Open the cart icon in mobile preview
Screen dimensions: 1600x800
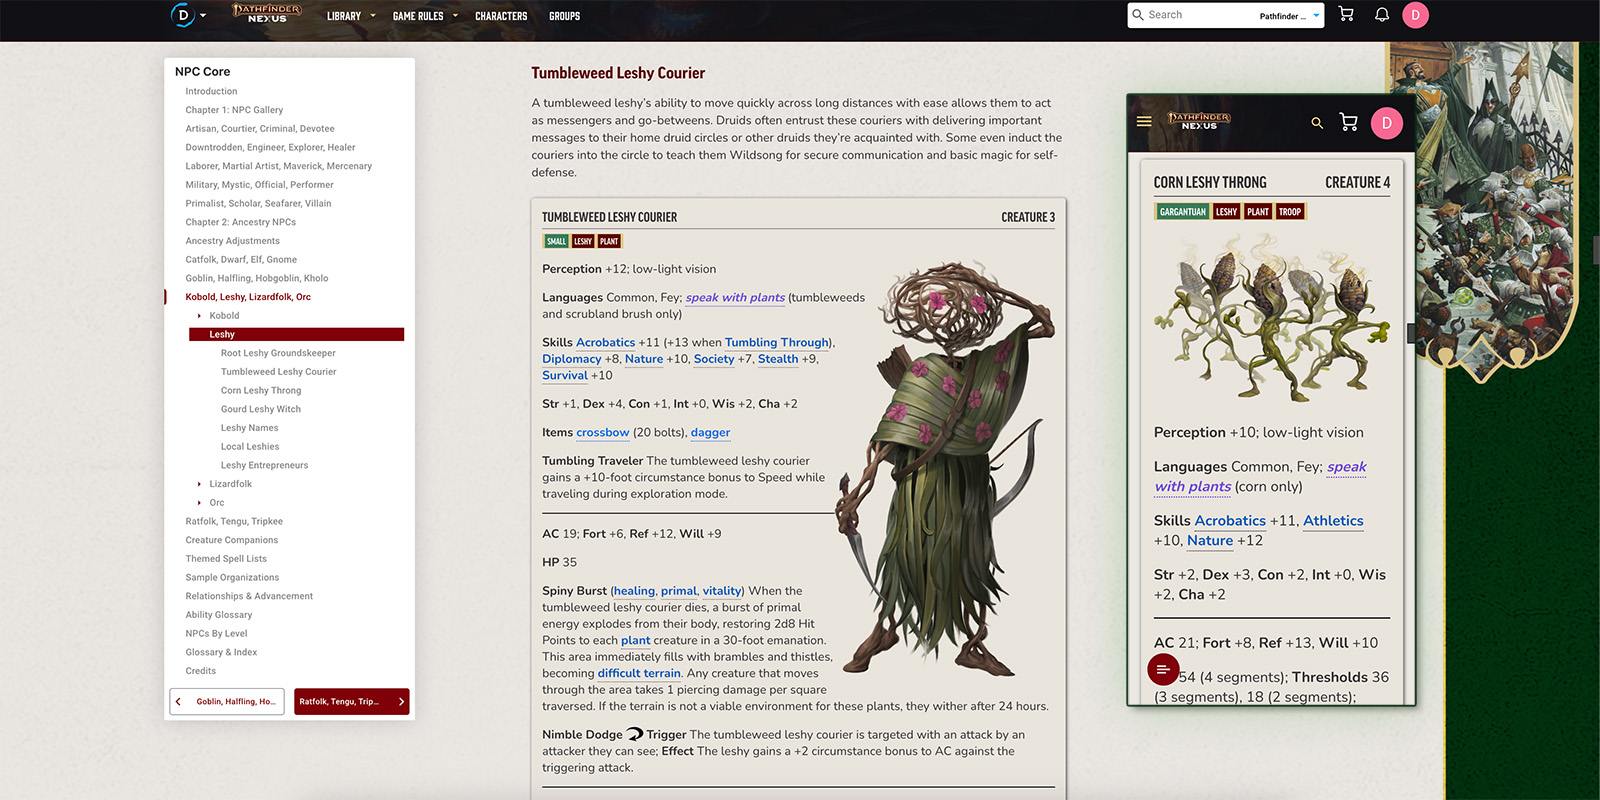[1348, 123]
